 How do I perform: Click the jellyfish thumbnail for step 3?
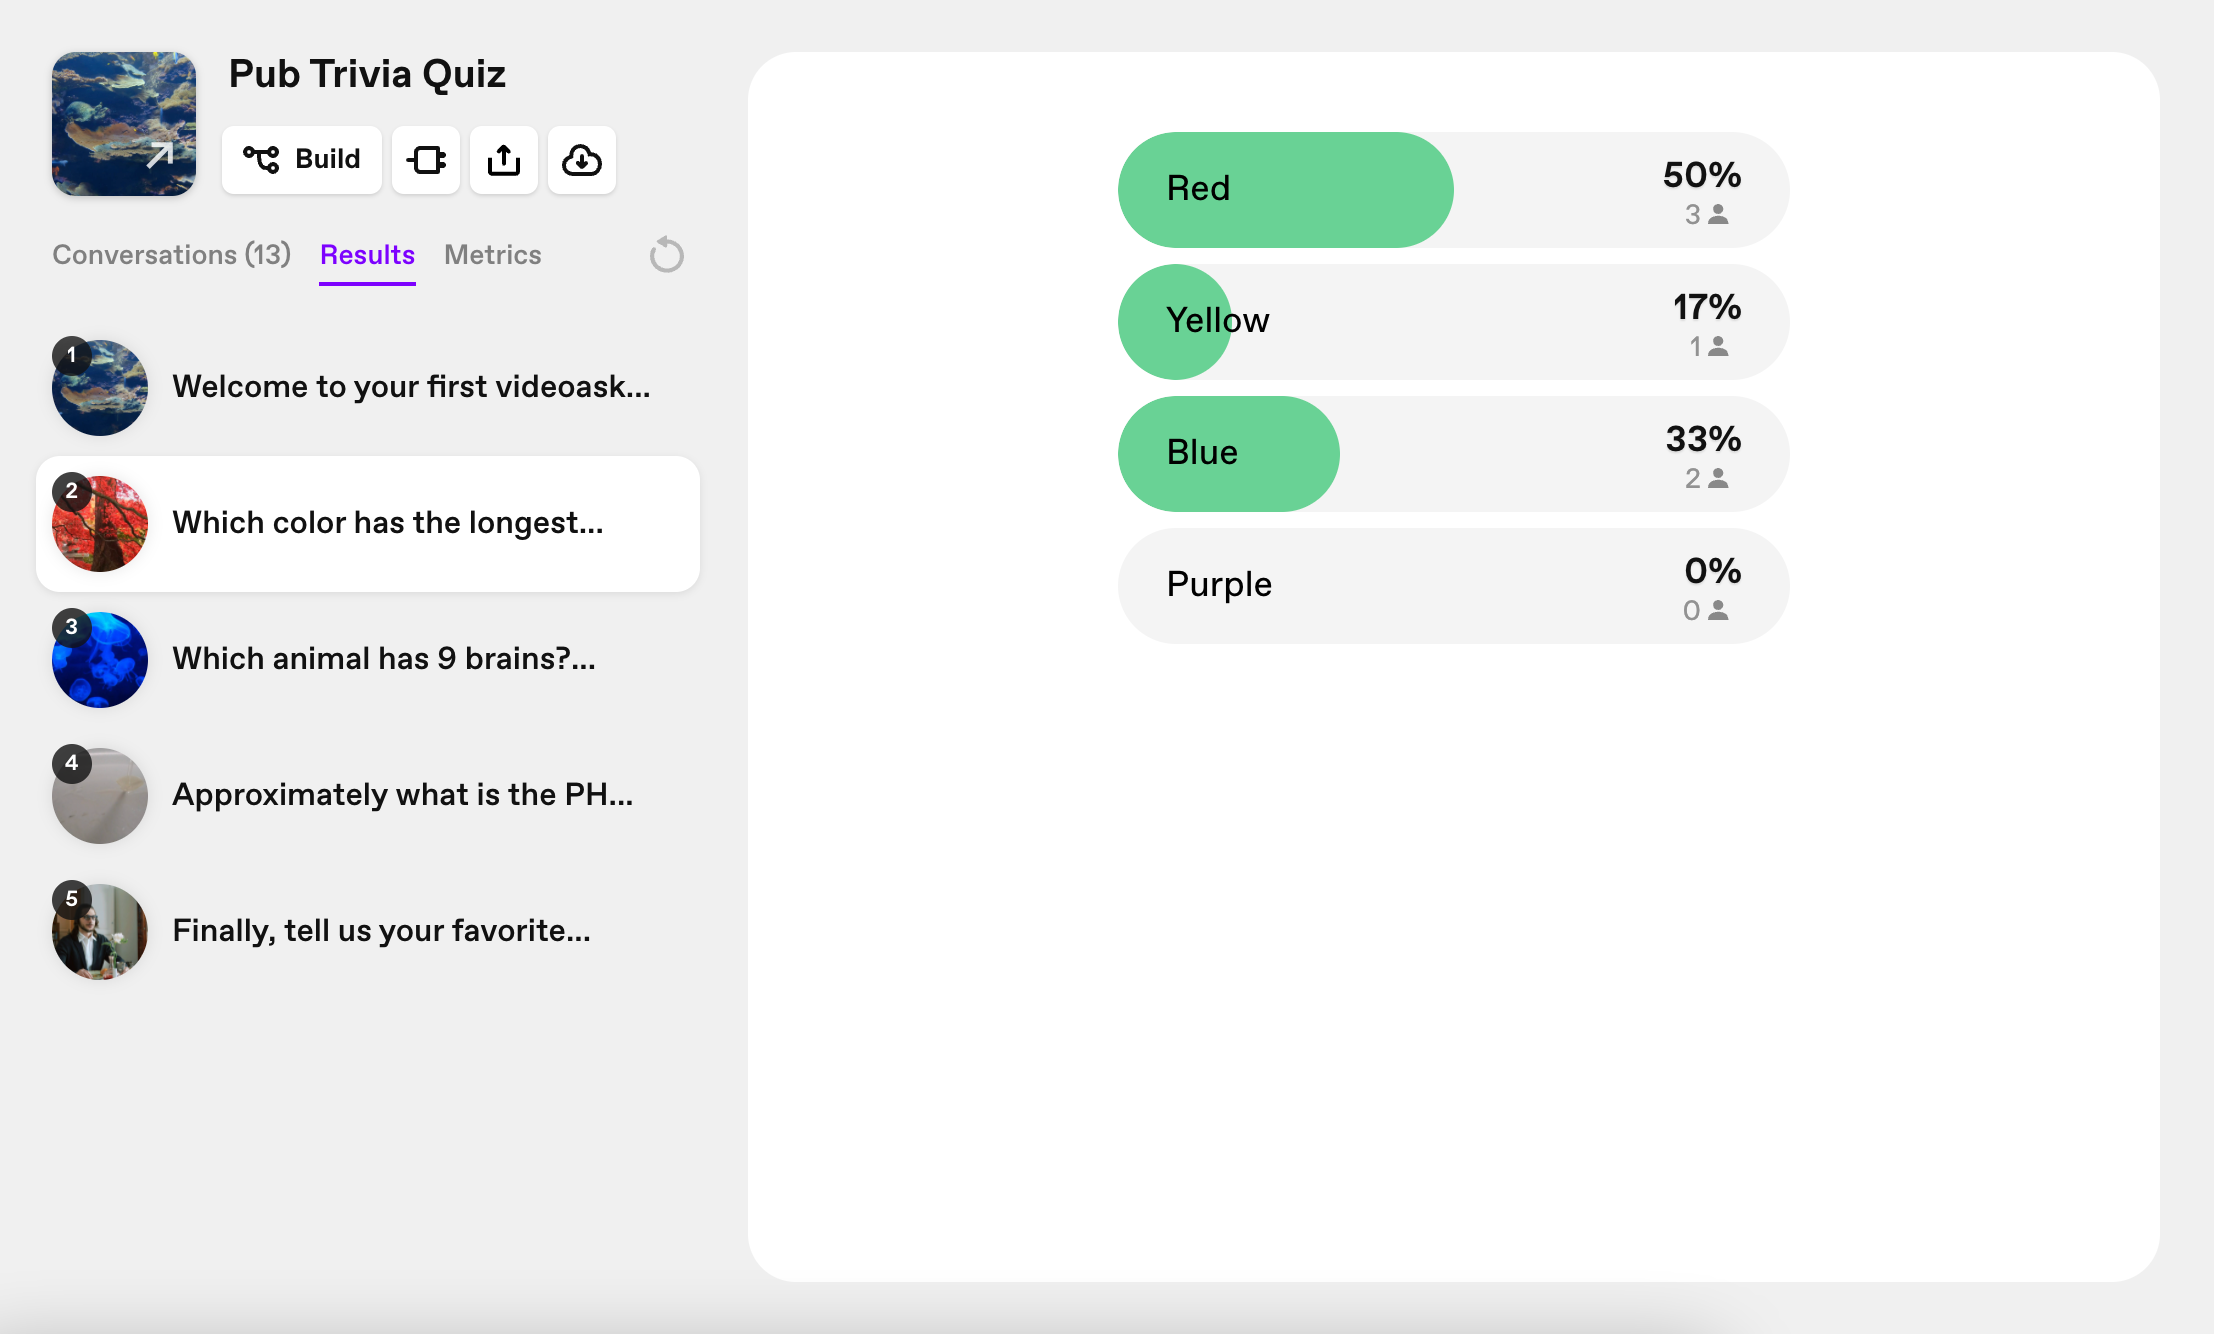tap(100, 660)
